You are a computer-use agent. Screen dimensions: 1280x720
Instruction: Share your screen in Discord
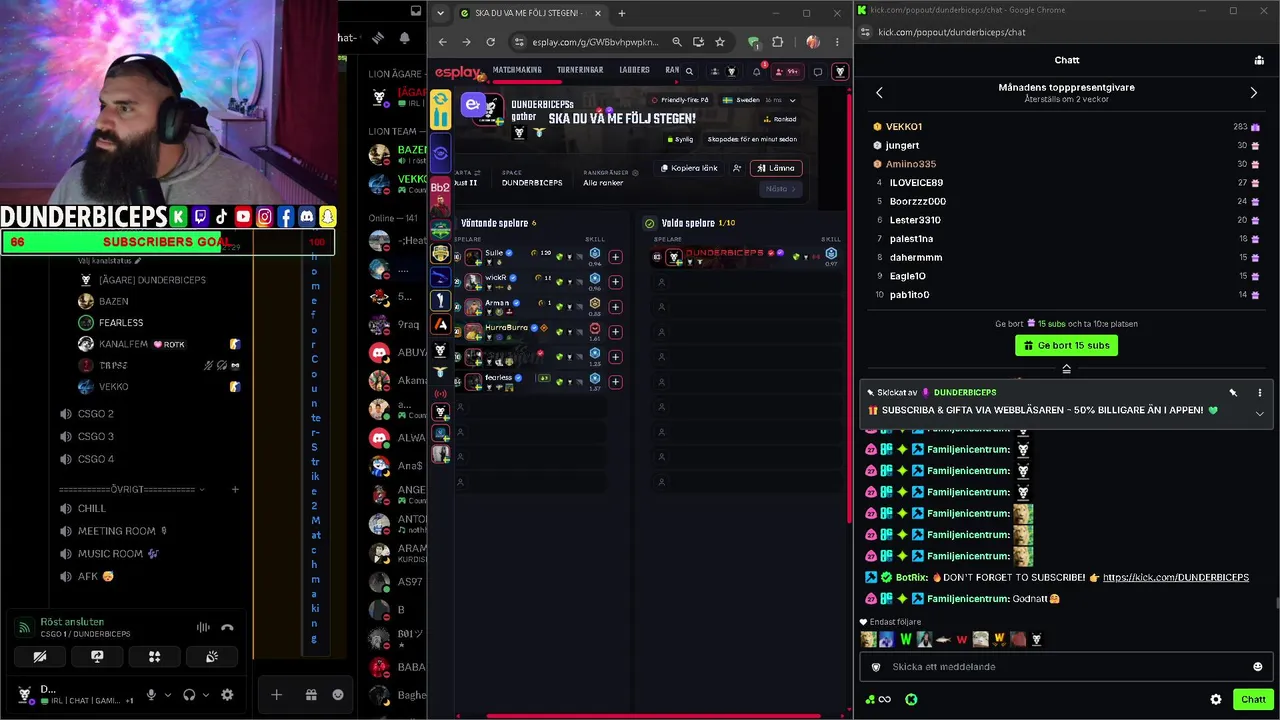coord(97,657)
